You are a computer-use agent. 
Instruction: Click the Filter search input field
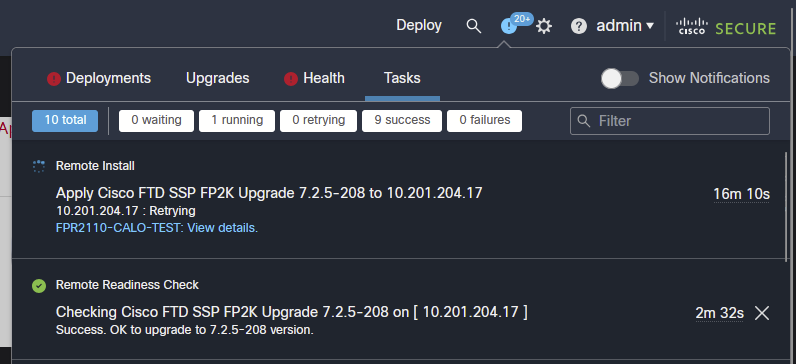tap(670, 121)
